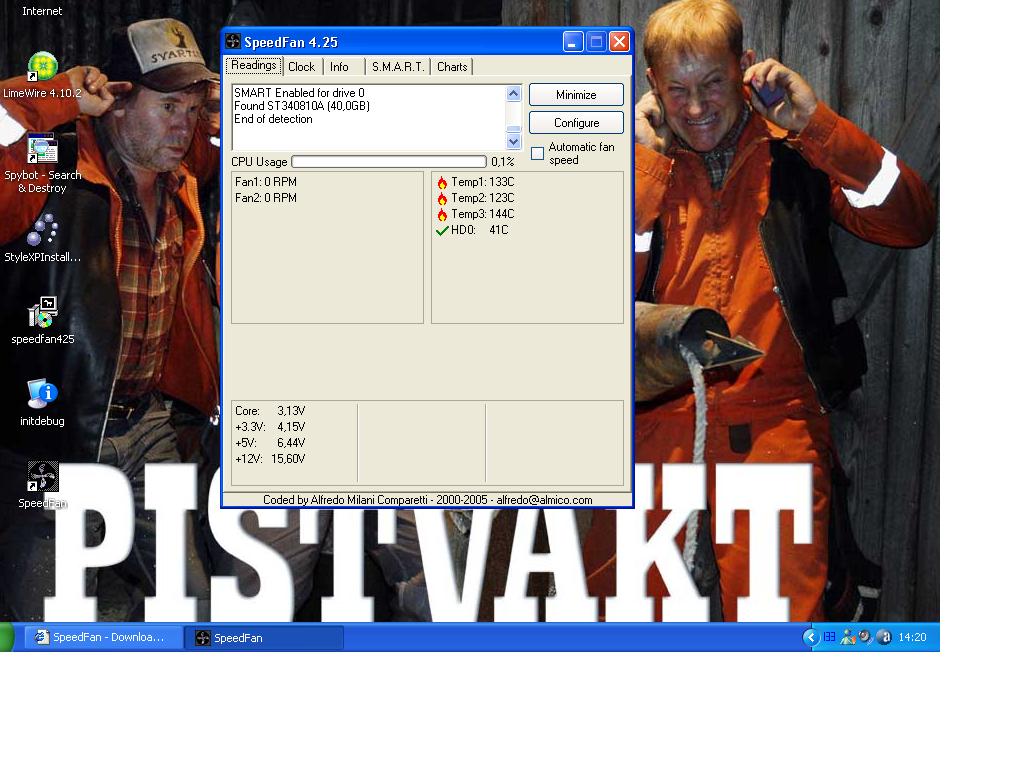The width and height of the screenshot is (1024, 768).
Task: Click the 'Fan2: 0 RPM' reading
Action: [266, 198]
